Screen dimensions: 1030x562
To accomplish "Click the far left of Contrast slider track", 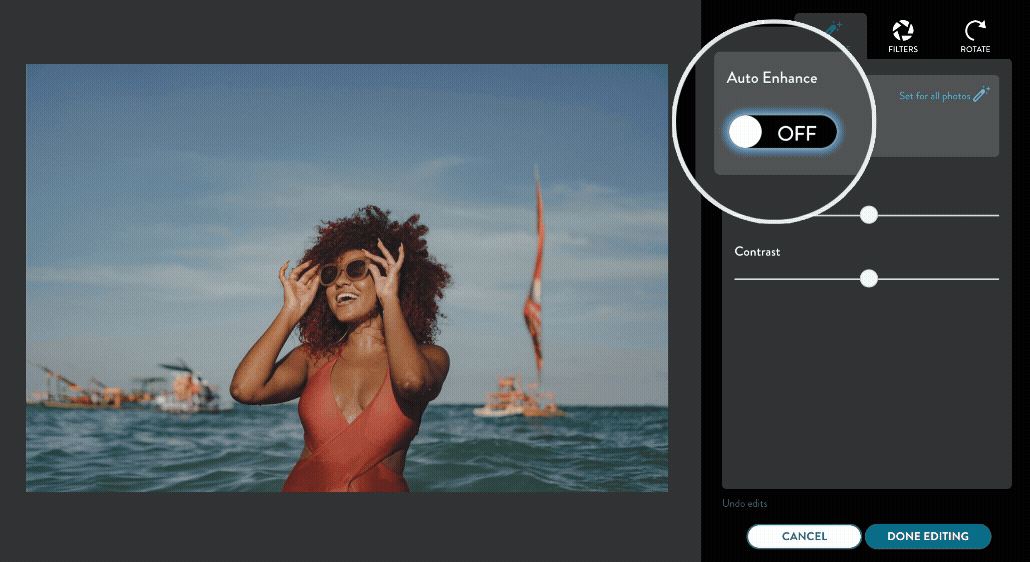I will [x=738, y=279].
